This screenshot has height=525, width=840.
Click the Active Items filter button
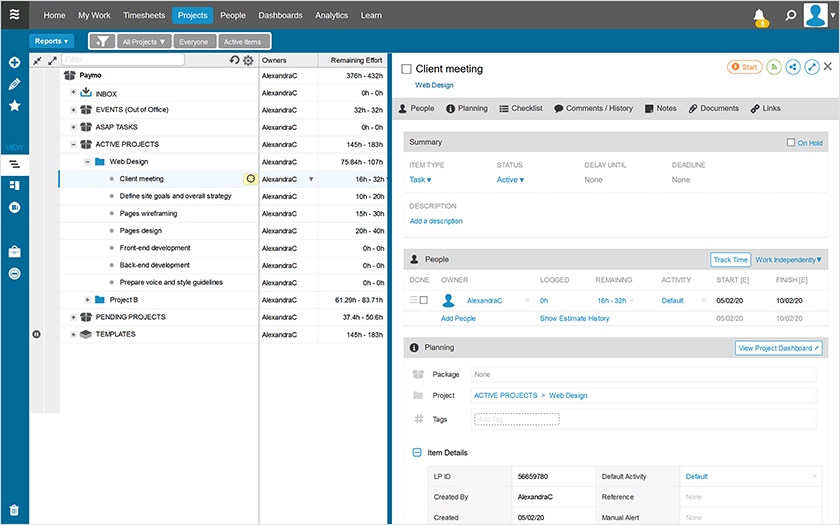pos(243,41)
